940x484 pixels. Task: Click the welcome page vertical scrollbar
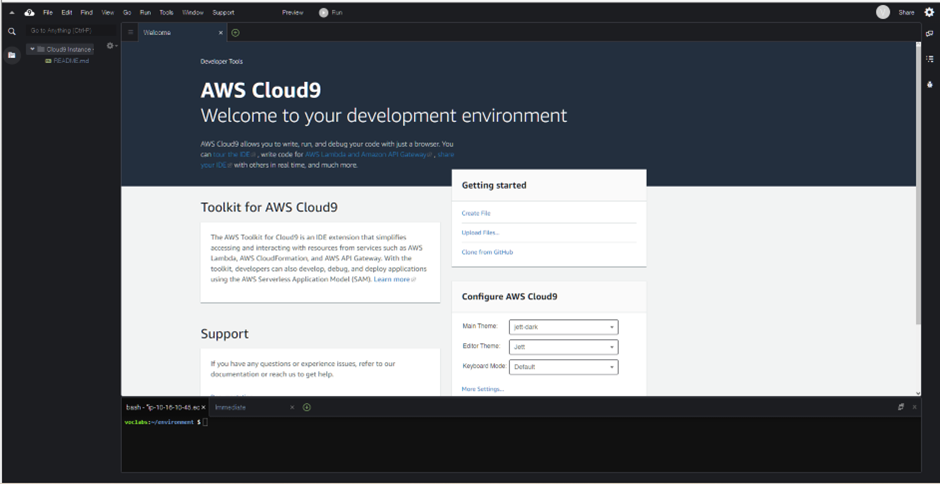(x=918, y=184)
